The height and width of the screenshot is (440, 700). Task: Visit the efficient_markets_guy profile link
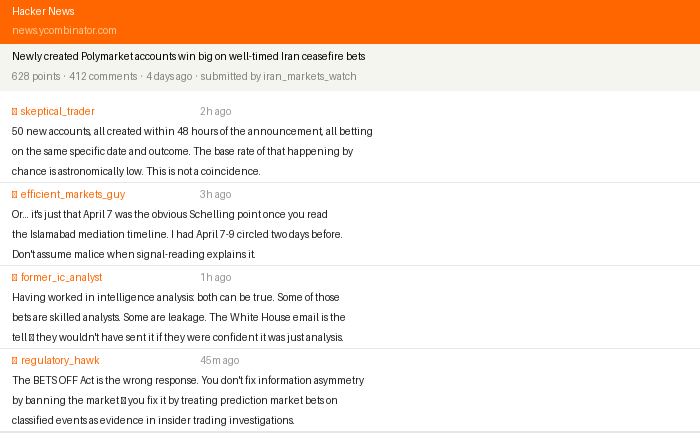tap(72, 194)
